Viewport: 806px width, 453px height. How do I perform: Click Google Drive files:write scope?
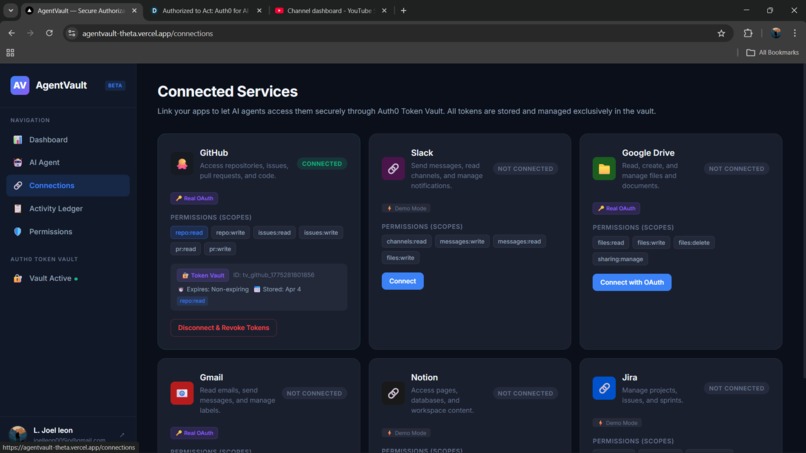pos(651,243)
